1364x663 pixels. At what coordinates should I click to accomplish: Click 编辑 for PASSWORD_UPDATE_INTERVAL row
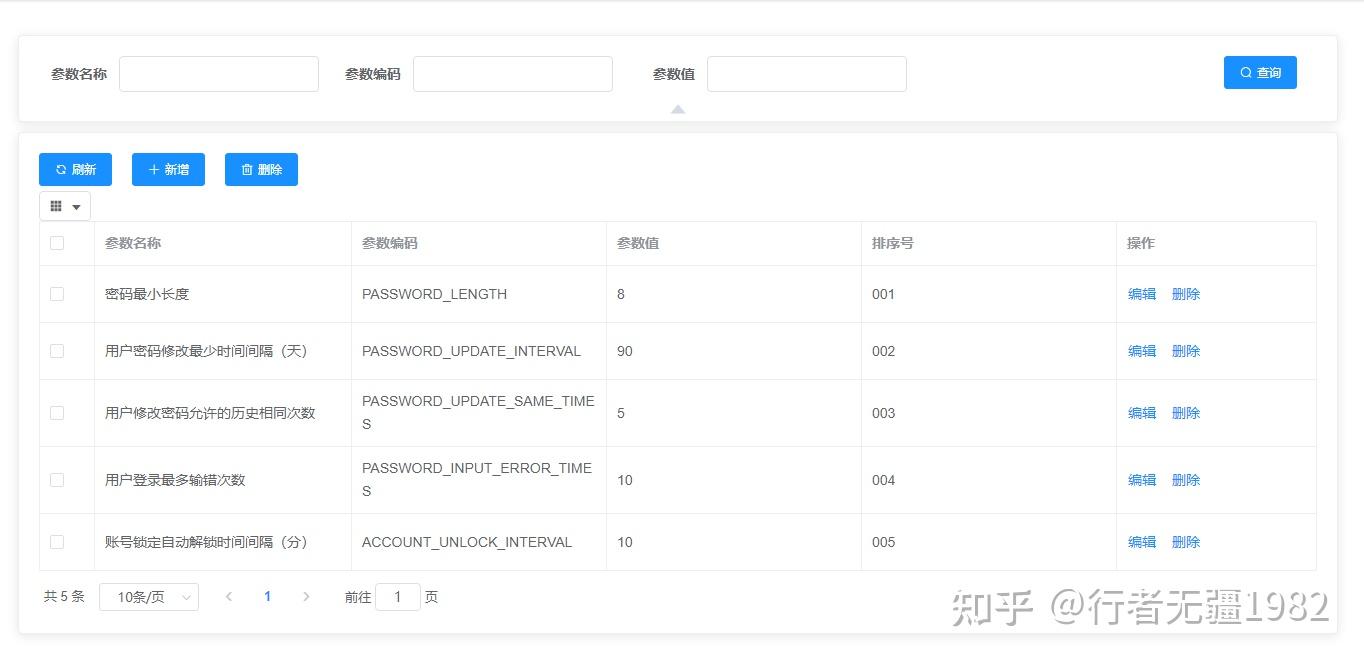[1142, 351]
